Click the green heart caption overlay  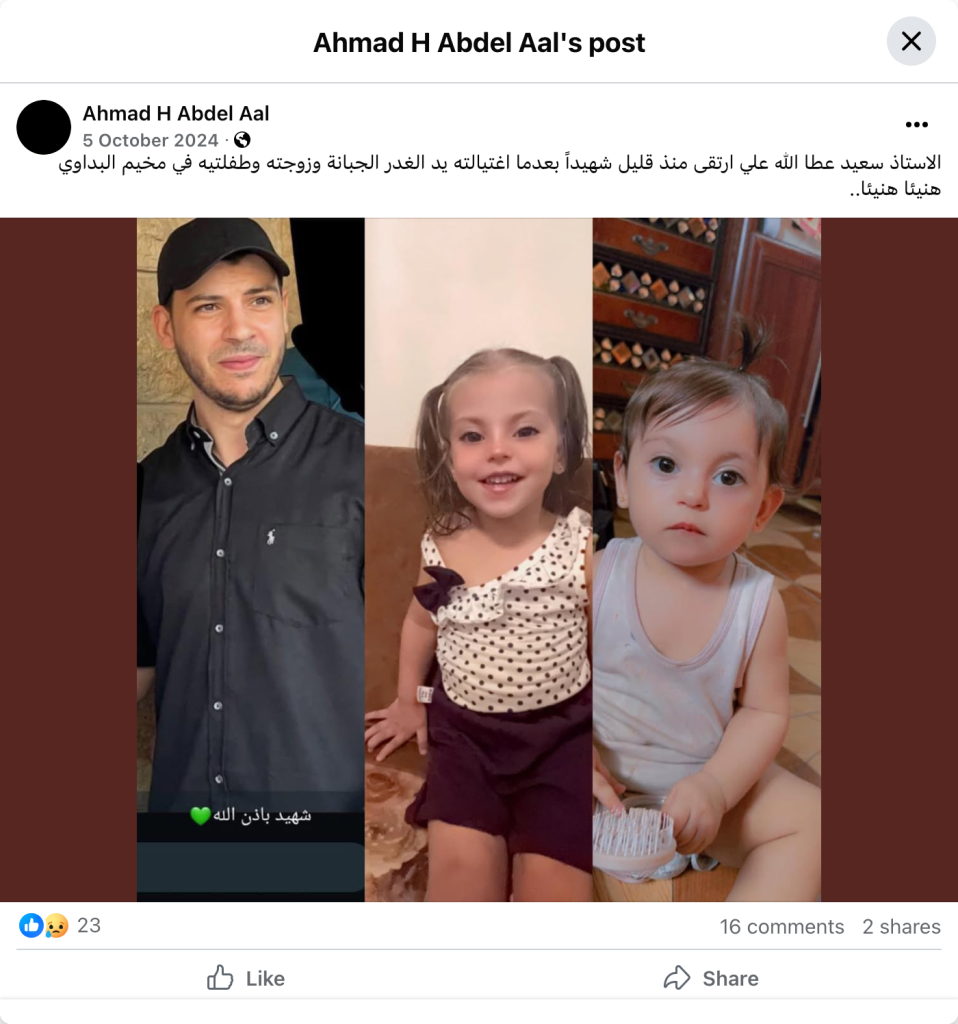tap(251, 815)
